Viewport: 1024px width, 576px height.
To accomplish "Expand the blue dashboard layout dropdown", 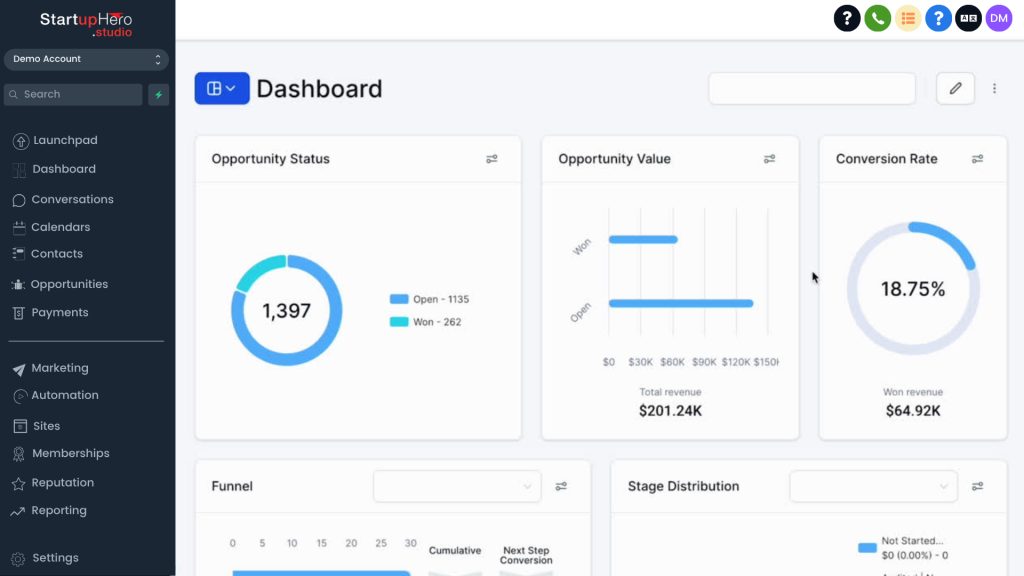I will (221, 89).
